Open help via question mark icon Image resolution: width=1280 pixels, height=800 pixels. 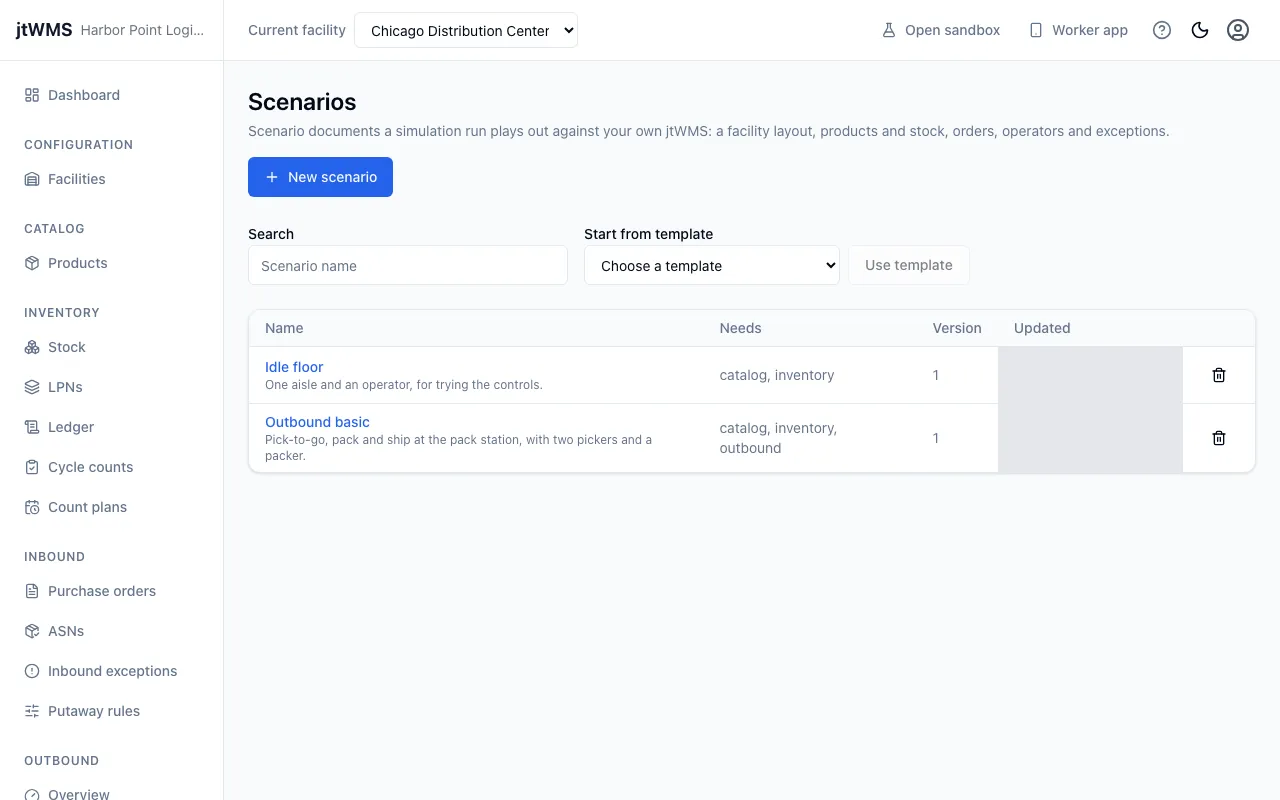point(1162,30)
